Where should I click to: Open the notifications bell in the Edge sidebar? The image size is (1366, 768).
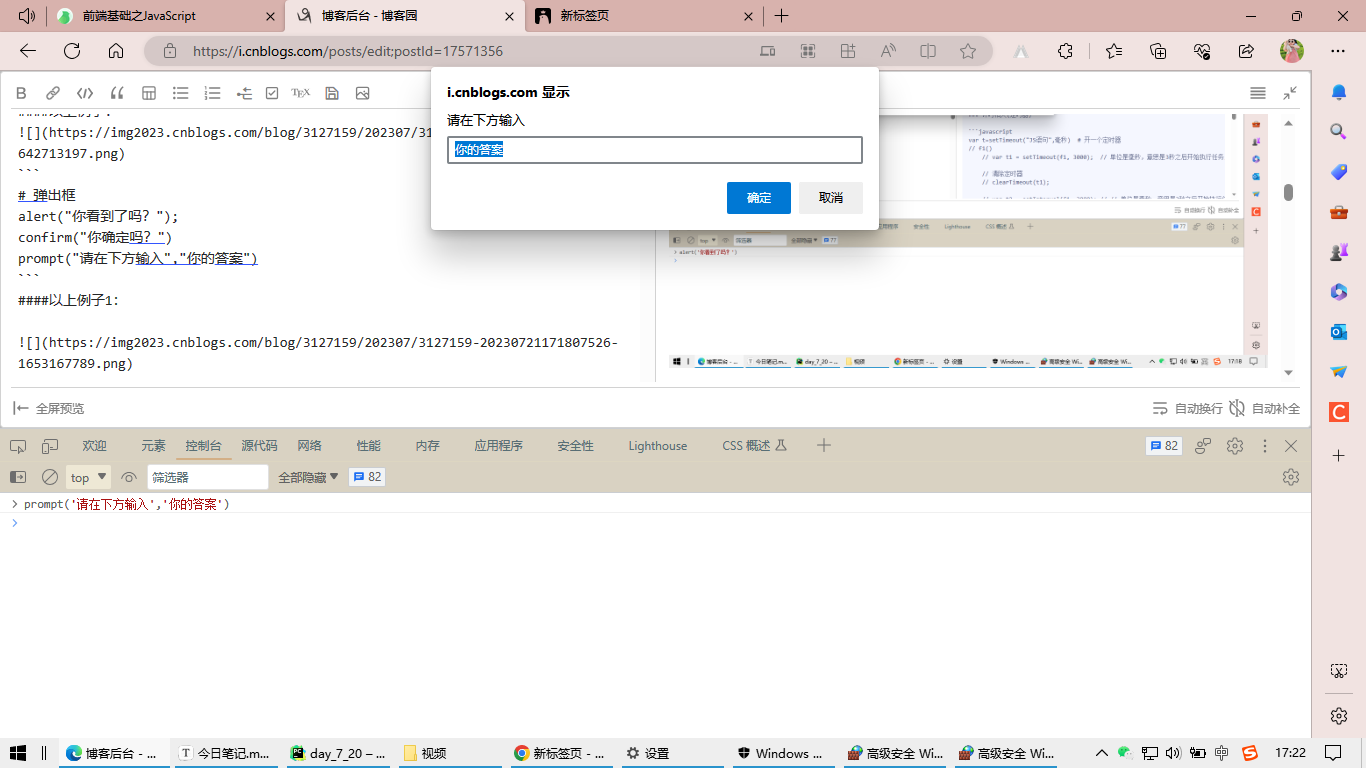tap(1339, 92)
